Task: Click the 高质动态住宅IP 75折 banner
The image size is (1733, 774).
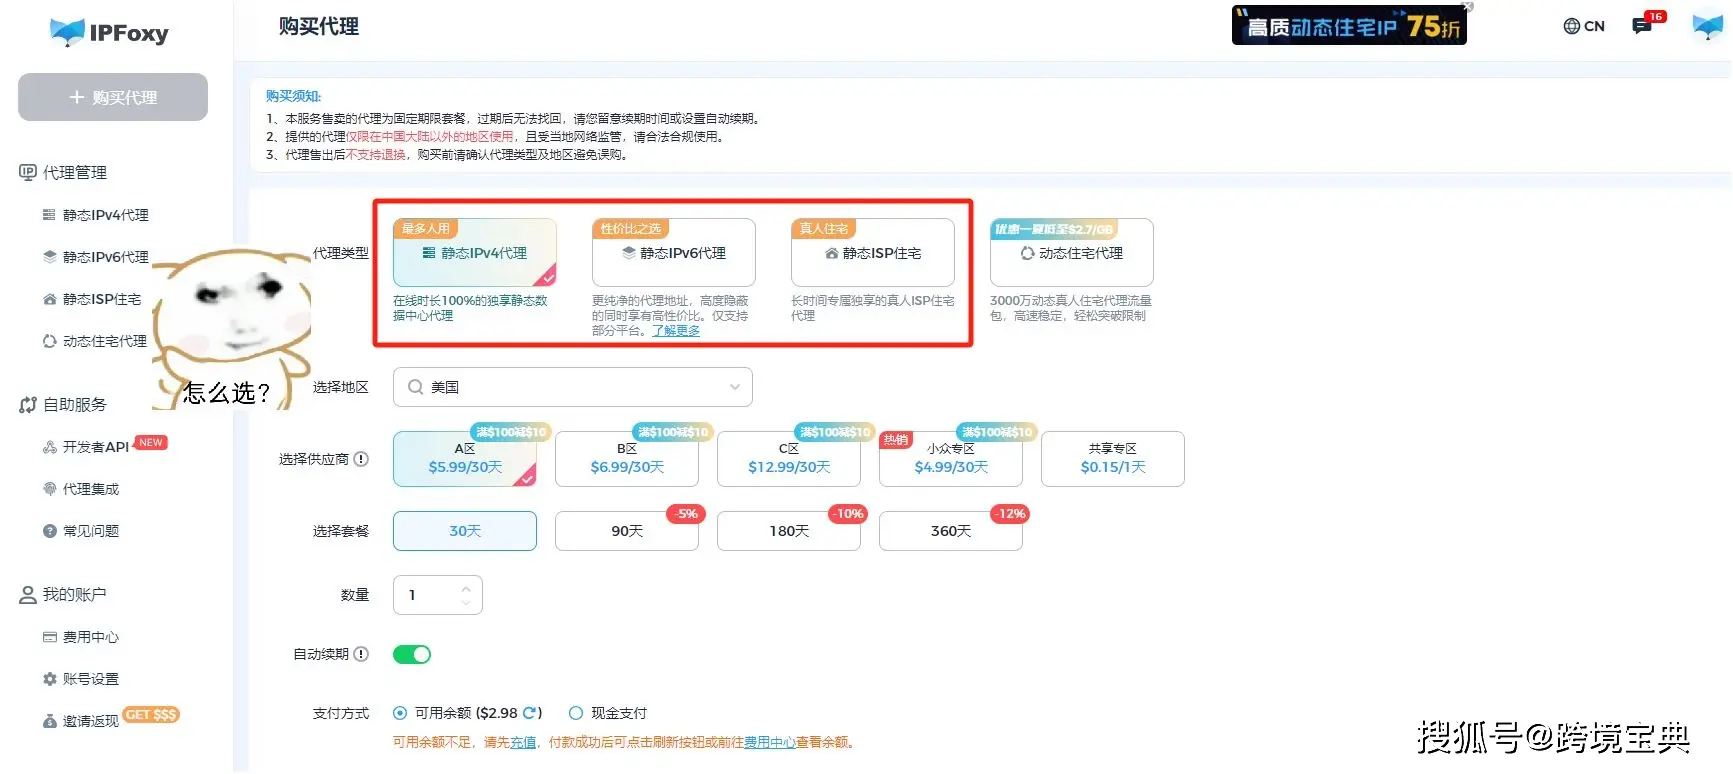Action: pos(1349,26)
